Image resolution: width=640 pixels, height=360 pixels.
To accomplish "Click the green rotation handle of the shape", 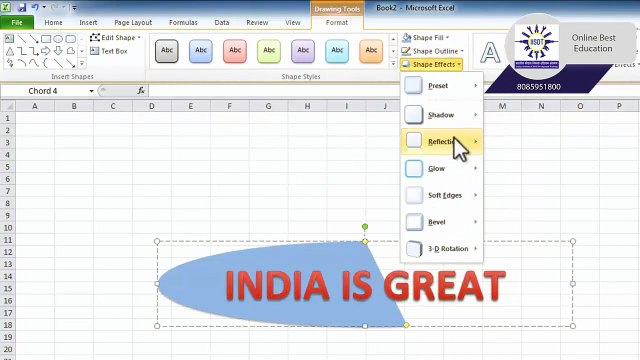I will (x=365, y=227).
